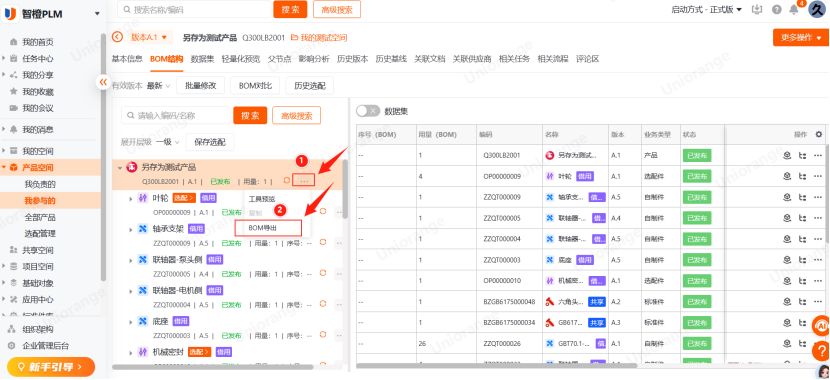Open 启动方式 - 正式版 dropdown
The width and height of the screenshot is (830, 380).
pos(706,10)
